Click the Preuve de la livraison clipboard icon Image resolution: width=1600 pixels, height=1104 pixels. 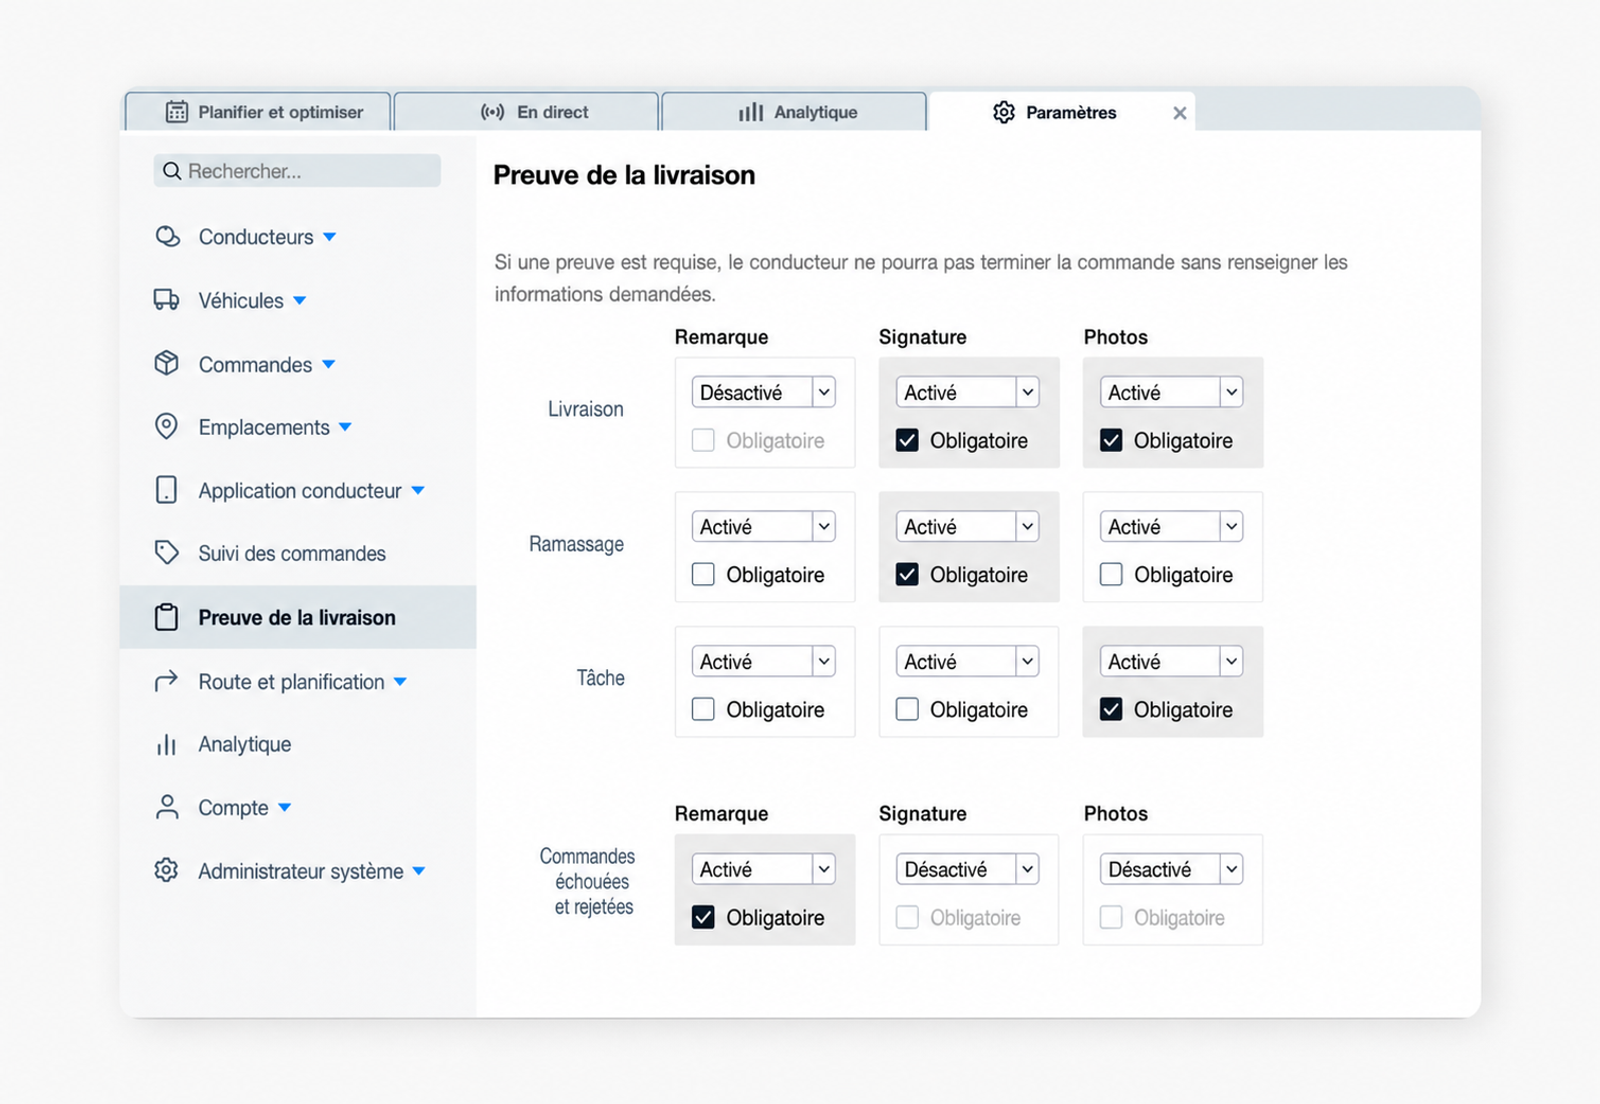(x=166, y=617)
